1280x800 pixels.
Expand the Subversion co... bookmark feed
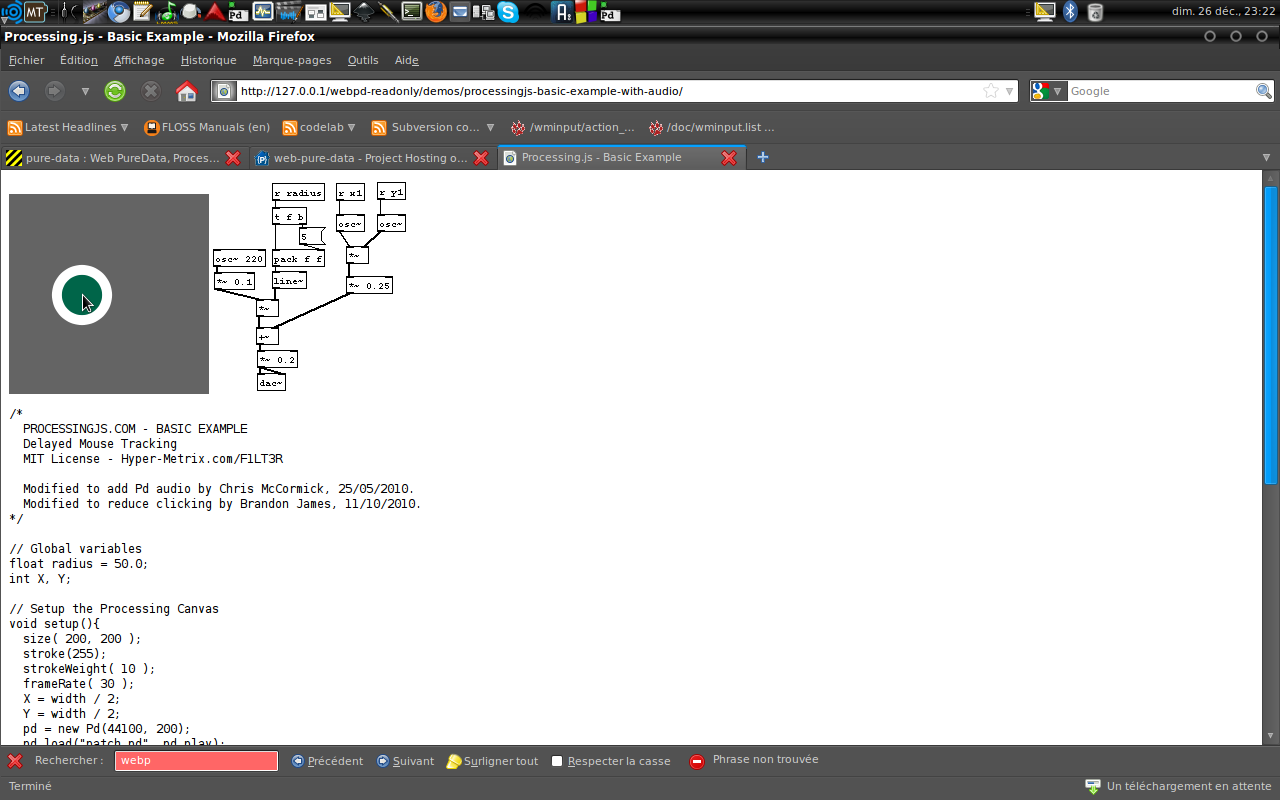point(433,127)
